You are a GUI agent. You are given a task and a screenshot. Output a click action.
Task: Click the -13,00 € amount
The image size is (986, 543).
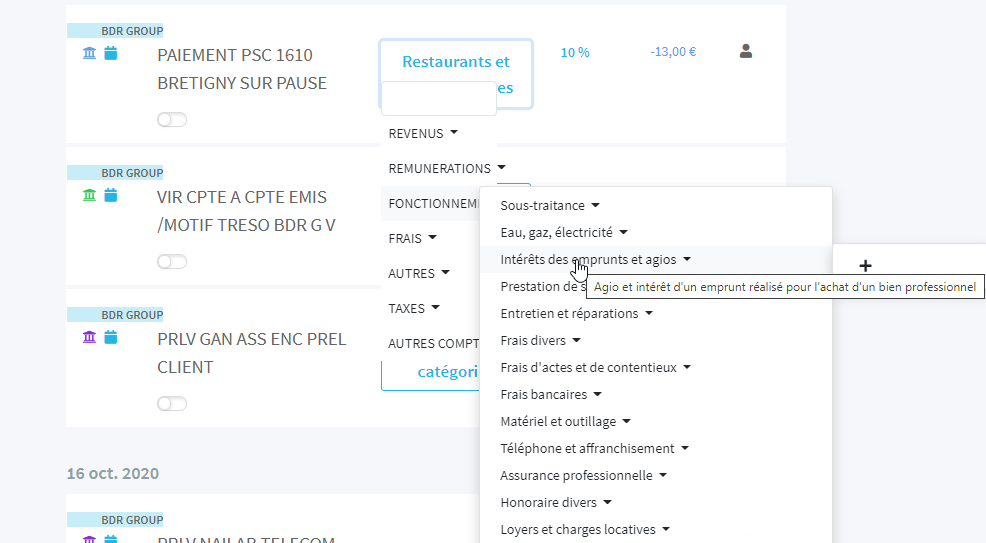[673, 52]
